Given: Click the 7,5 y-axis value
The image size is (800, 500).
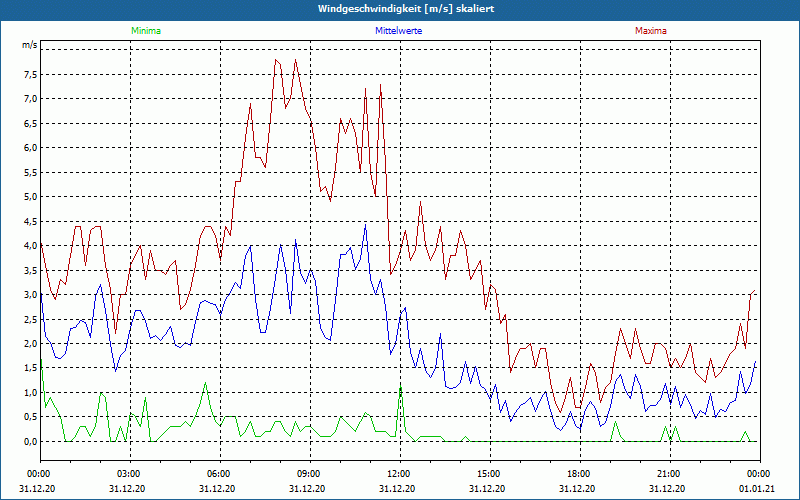Looking at the screenshot, I should tap(31, 74).
